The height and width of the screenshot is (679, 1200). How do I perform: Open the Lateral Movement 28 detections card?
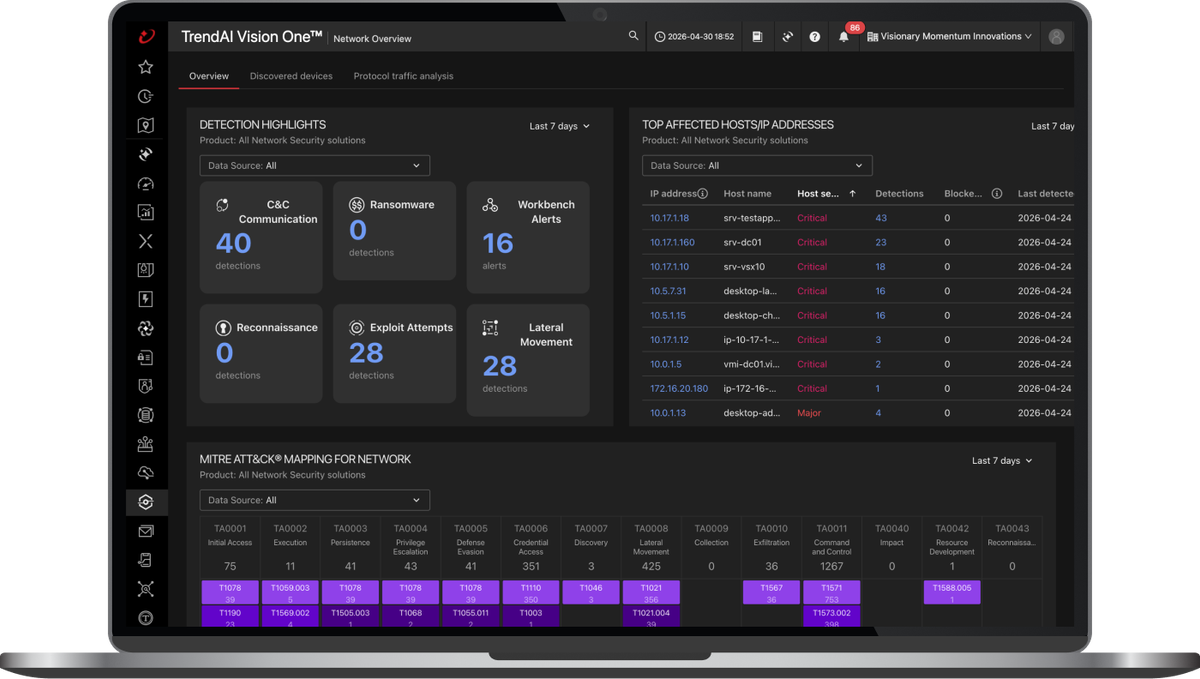(x=528, y=360)
